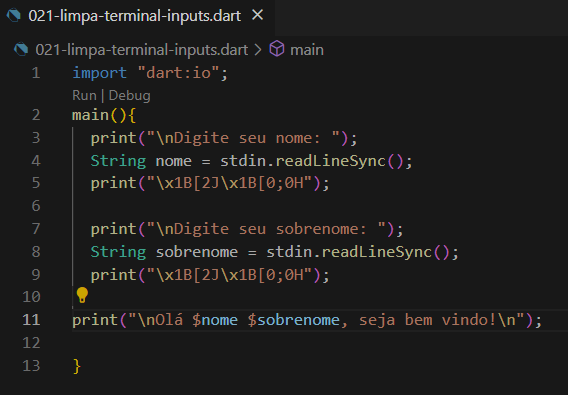The width and height of the screenshot is (568, 395).
Task: Open the breadcrumb file name 021-limpa-terminal-inputs.dart
Action: coord(142,50)
